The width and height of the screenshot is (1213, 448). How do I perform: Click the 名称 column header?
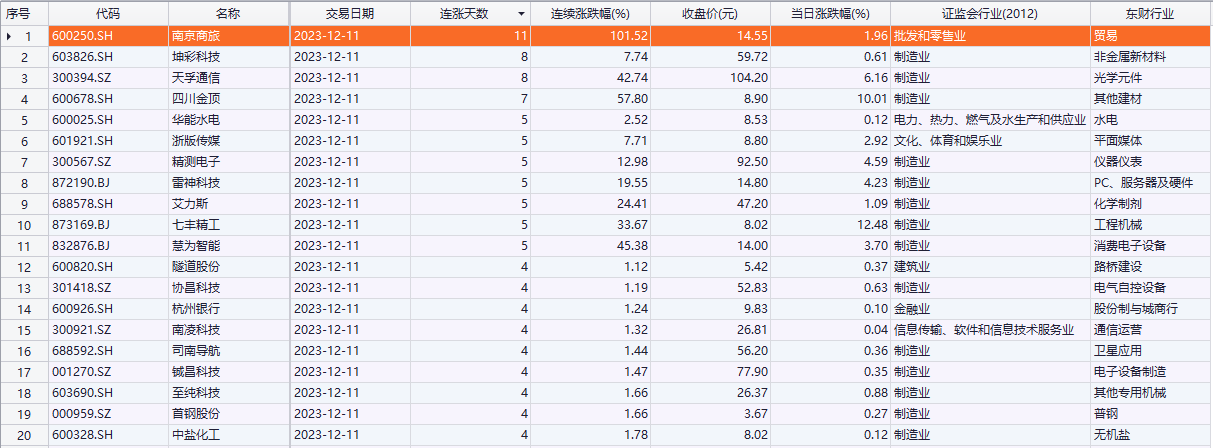[228, 14]
